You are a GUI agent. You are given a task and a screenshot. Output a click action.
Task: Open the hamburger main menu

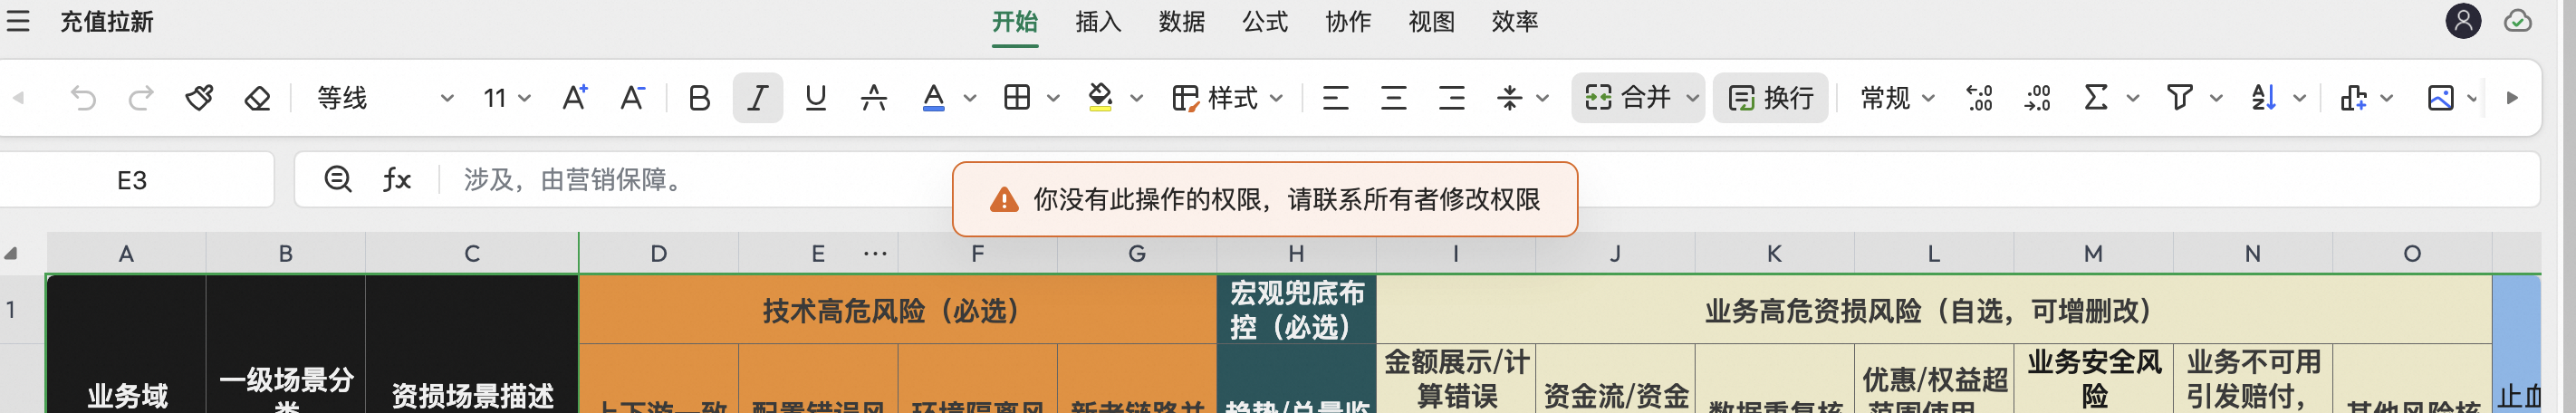coord(18,21)
